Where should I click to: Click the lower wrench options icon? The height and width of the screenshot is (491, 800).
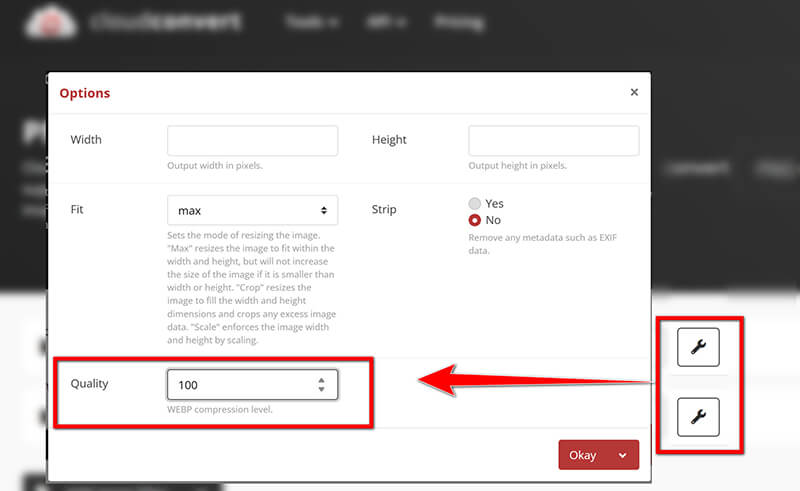tap(698, 416)
